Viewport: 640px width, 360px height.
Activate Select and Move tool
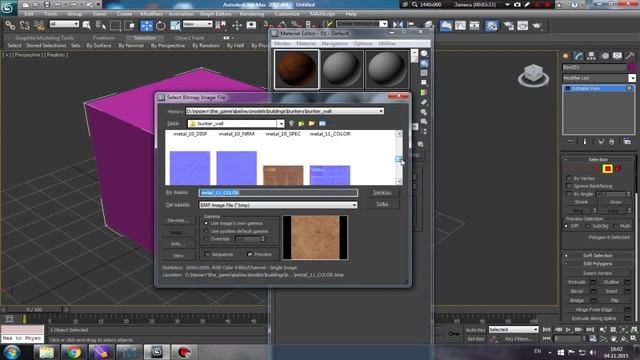pos(146,25)
